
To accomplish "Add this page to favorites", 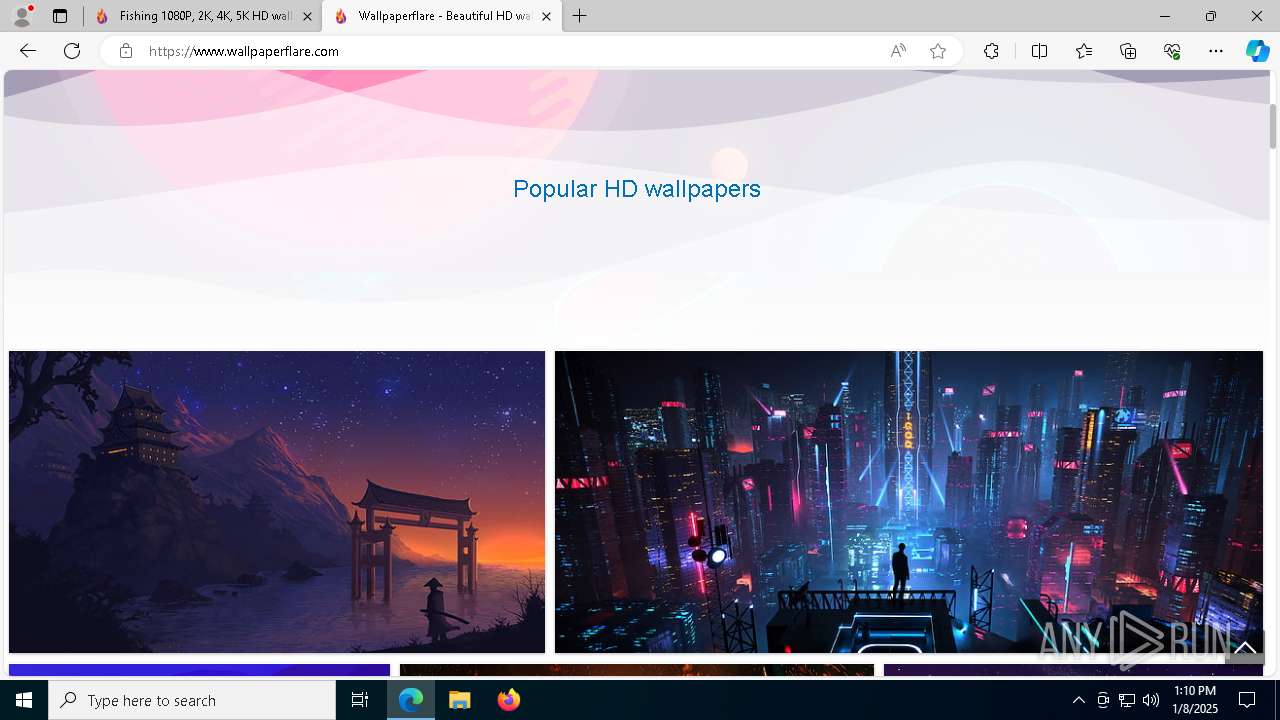I will 938,51.
